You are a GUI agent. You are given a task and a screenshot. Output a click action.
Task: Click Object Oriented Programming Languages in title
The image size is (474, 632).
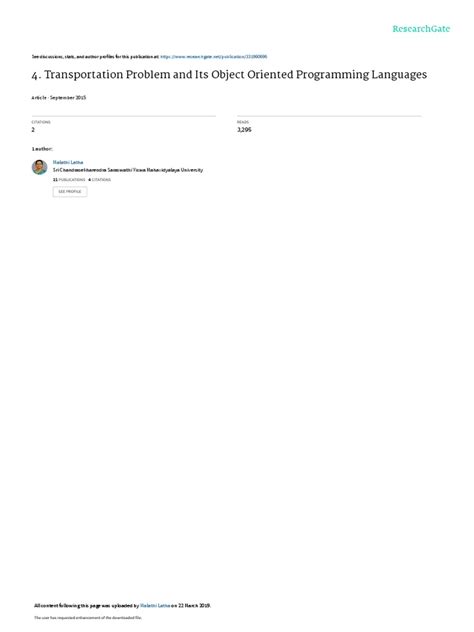click(x=319, y=75)
